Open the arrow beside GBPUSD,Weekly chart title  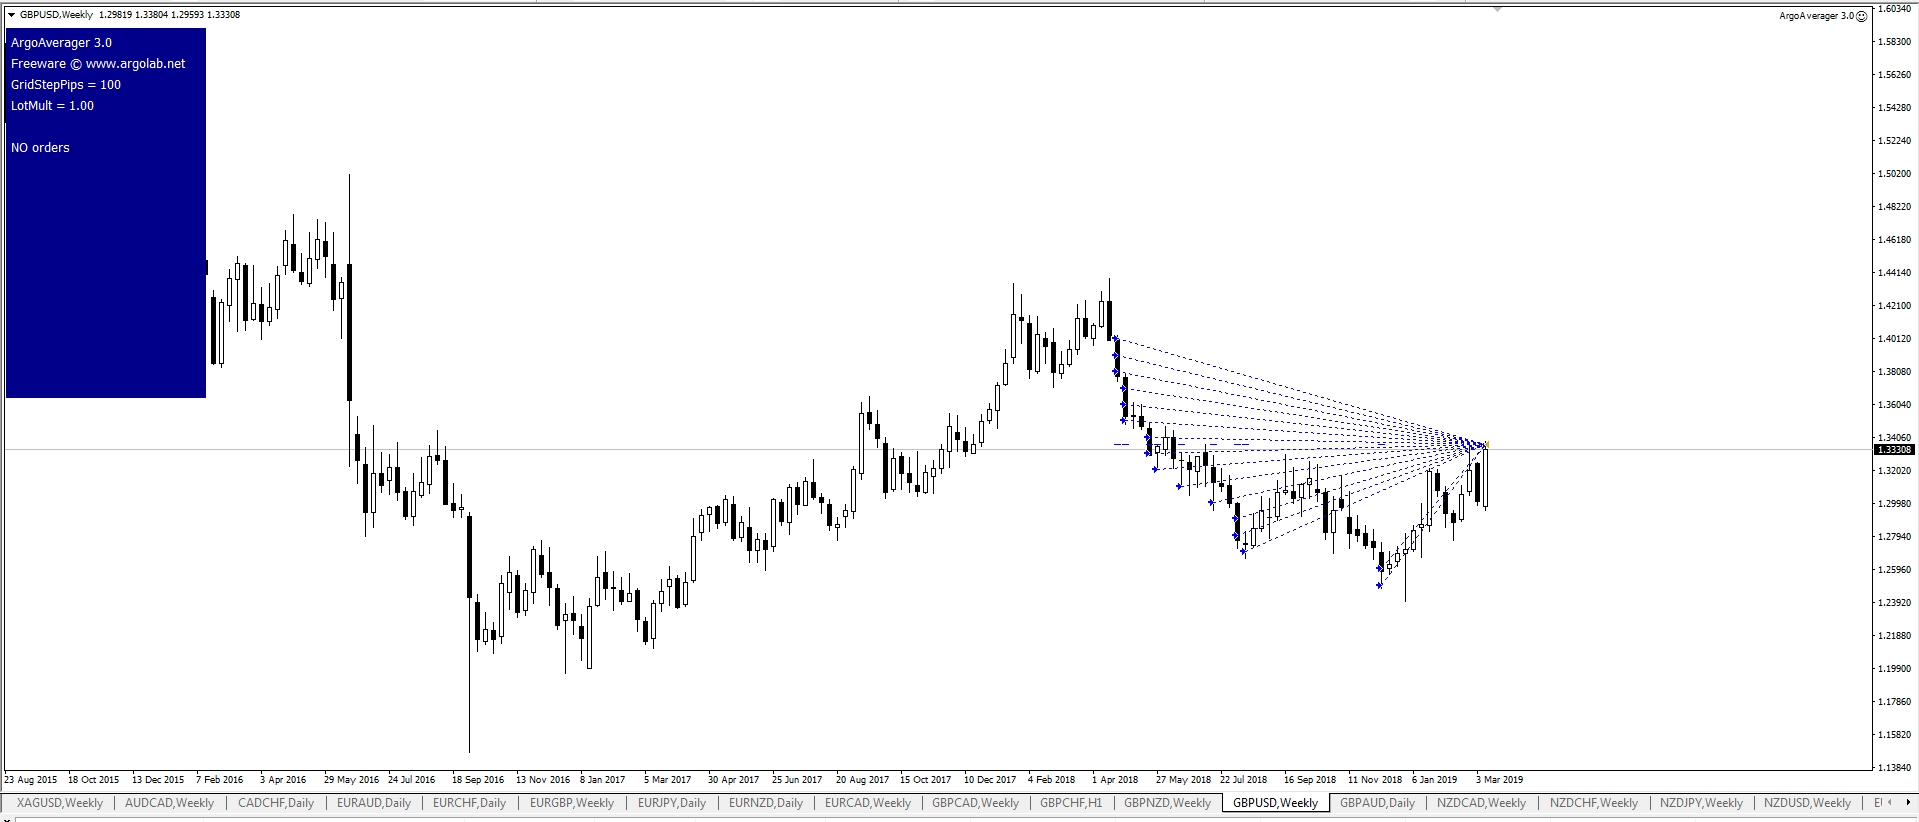coord(11,15)
